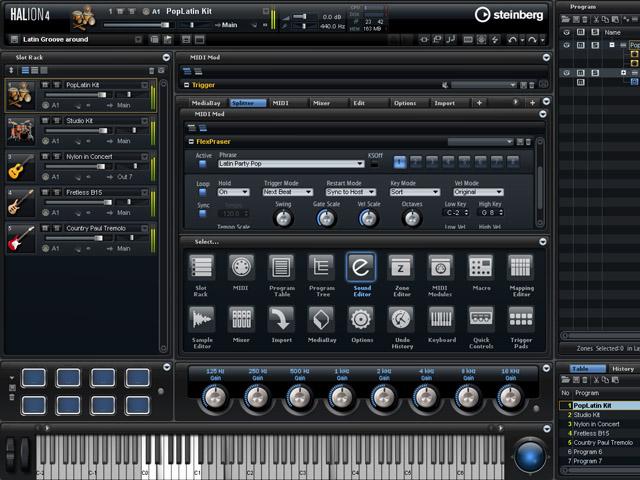Open the Key Mode dropdown

coord(415,192)
